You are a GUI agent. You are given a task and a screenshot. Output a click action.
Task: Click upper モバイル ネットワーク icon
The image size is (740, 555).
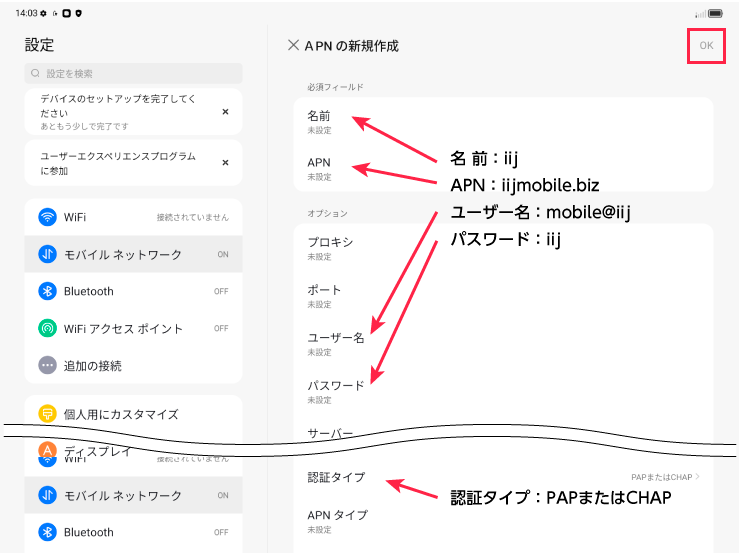[x=47, y=254]
